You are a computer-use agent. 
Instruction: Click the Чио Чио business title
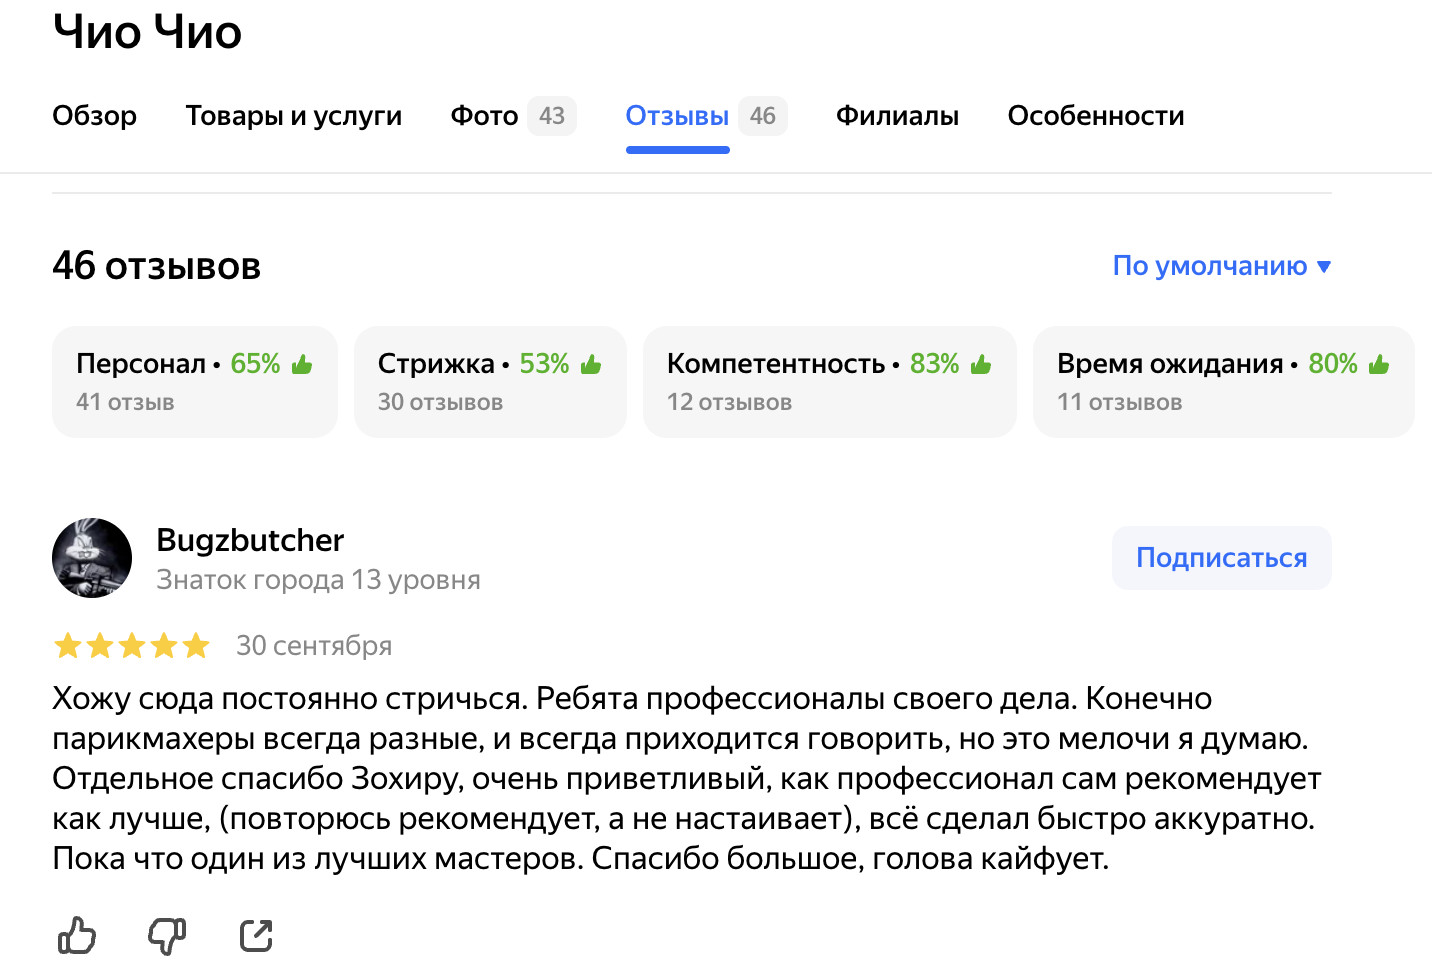coord(147,32)
